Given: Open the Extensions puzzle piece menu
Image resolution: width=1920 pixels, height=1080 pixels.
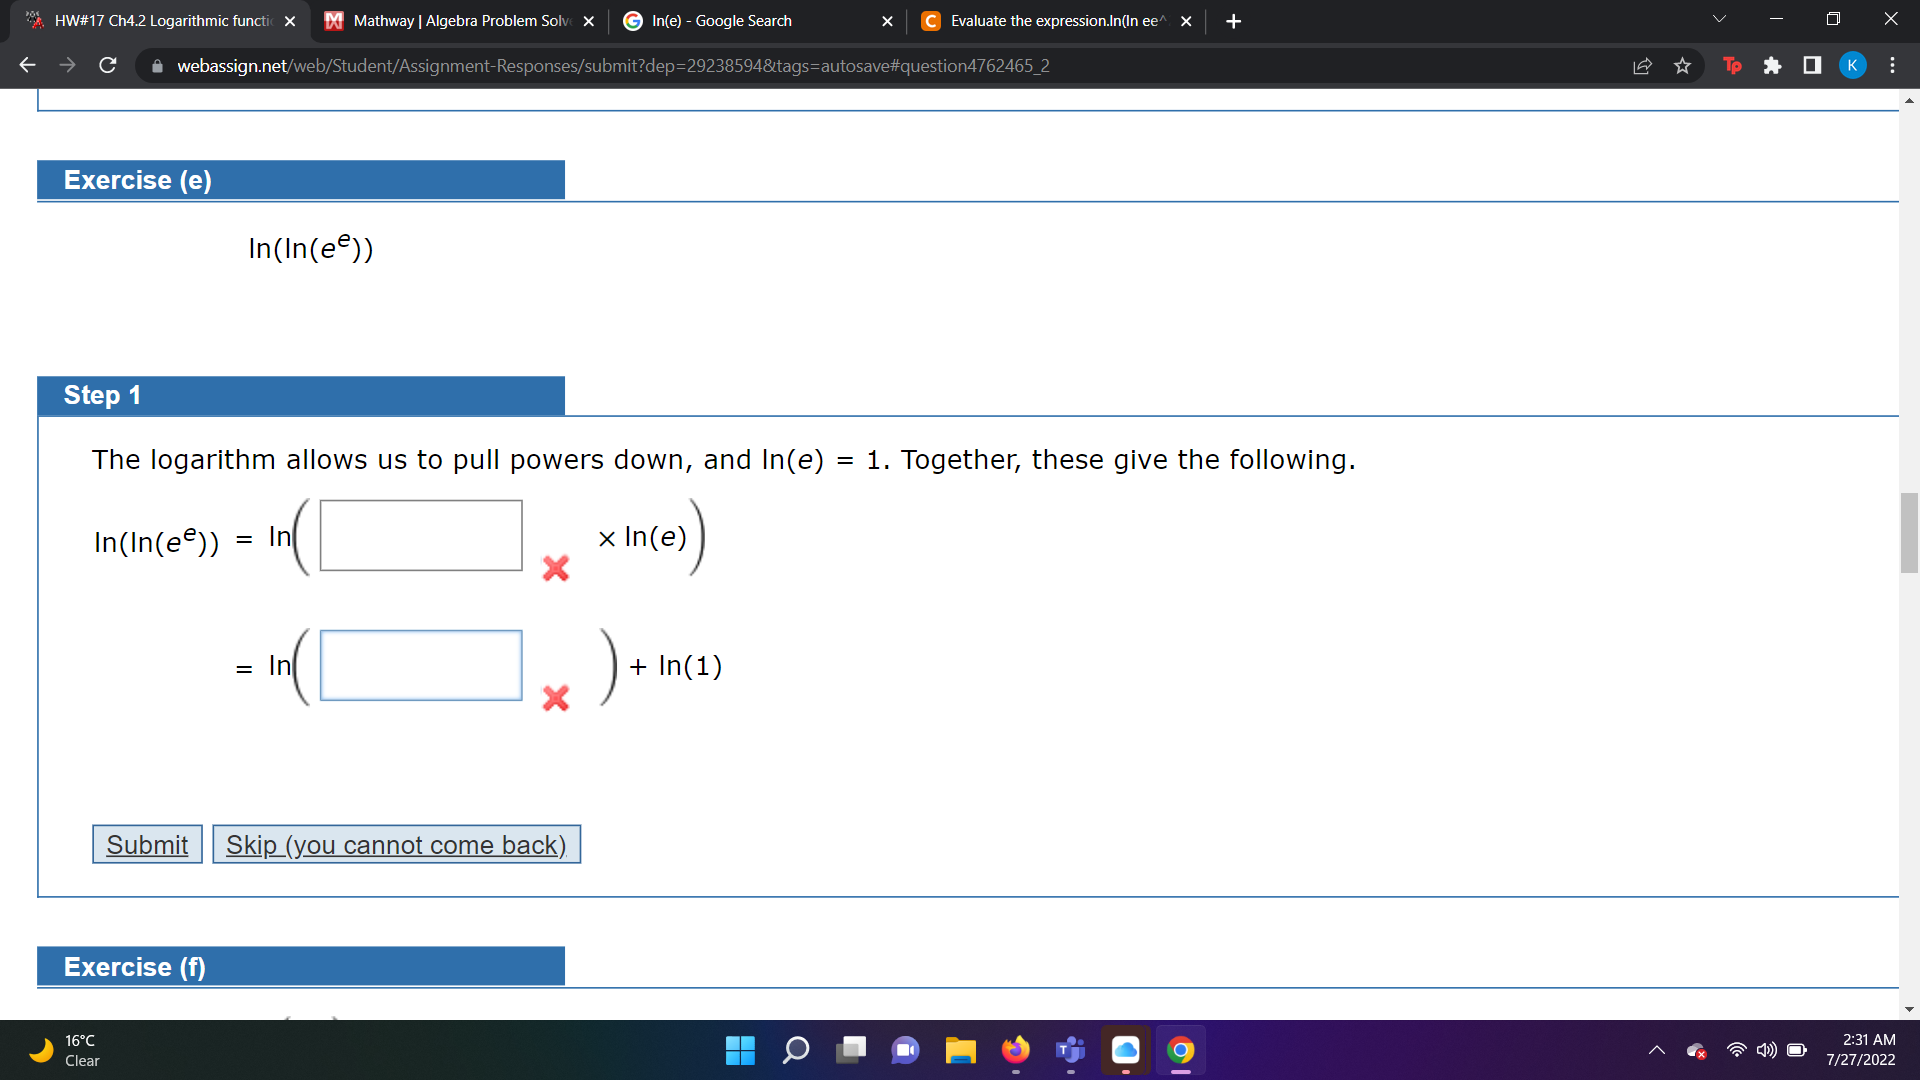Looking at the screenshot, I should click(x=1773, y=65).
